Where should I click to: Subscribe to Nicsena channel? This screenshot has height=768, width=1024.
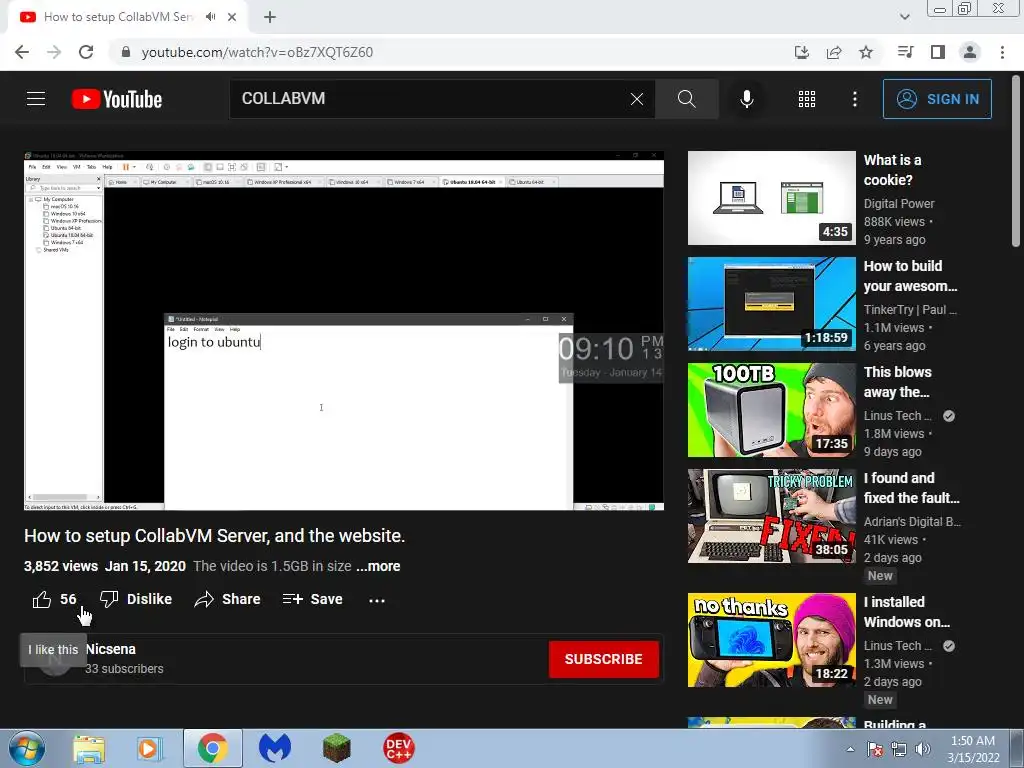click(603, 659)
